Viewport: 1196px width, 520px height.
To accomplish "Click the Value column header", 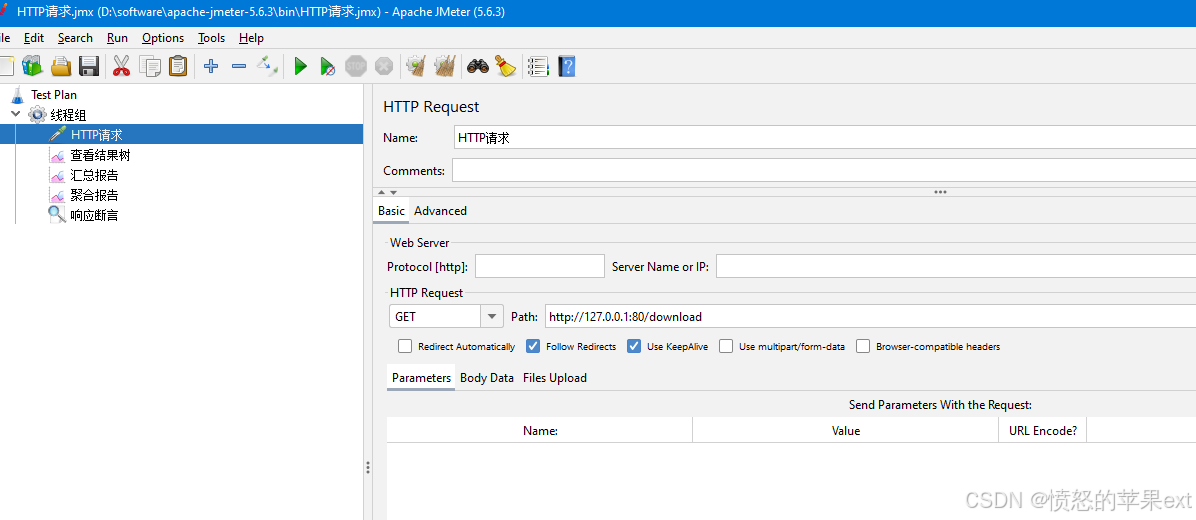I will 845,431.
